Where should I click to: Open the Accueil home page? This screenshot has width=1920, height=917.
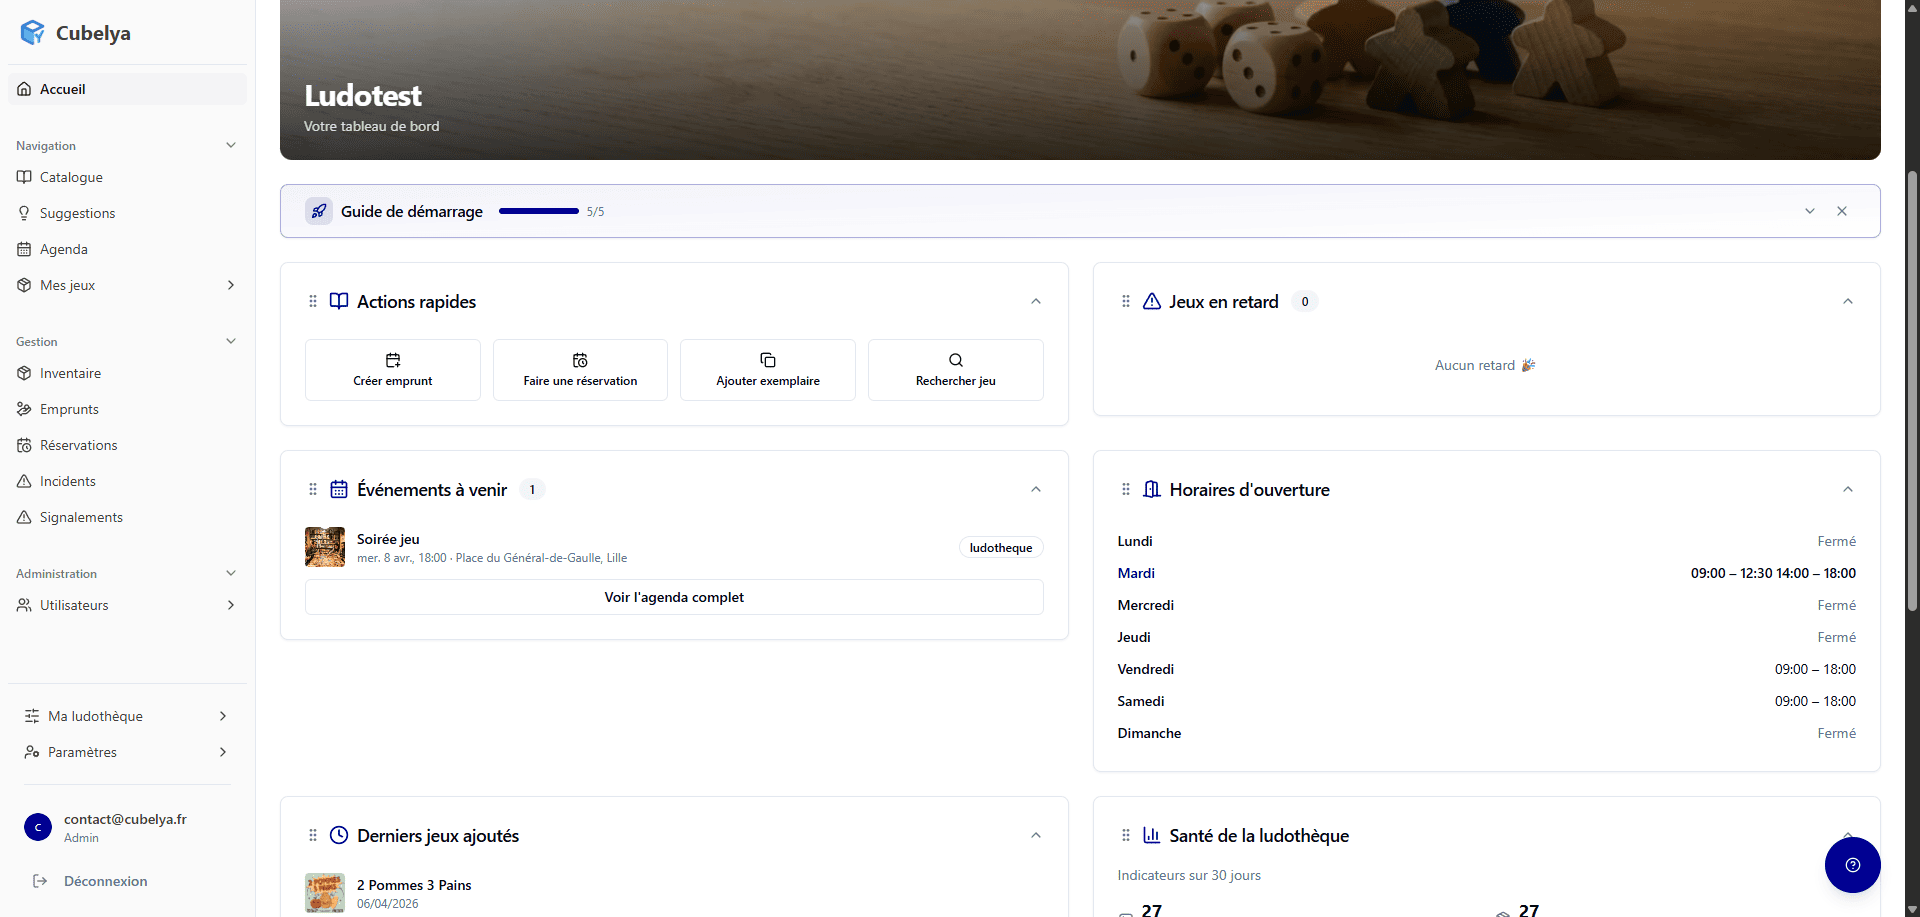point(127,89)
